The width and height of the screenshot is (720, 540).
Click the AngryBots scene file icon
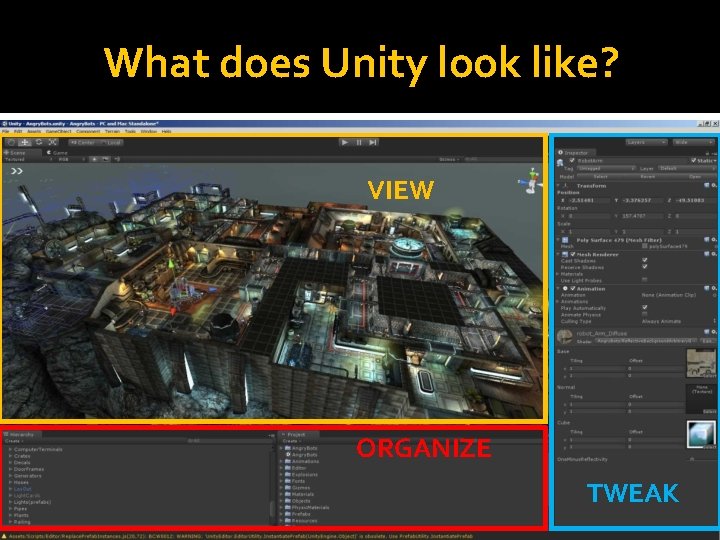(288, 455)
